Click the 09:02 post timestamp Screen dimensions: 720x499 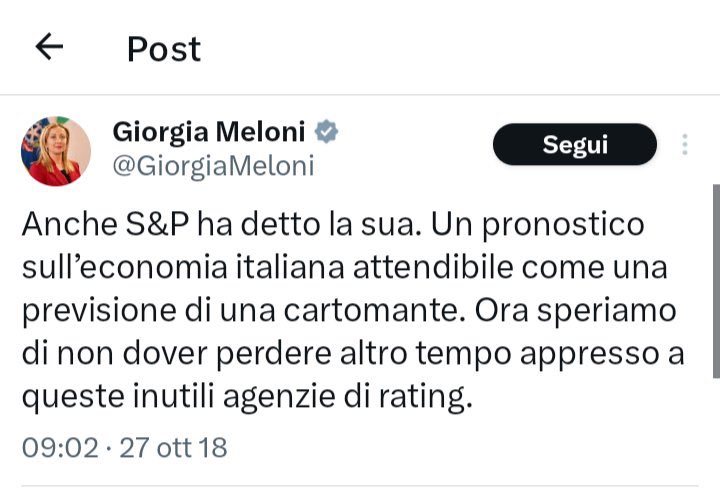point(59,446)
